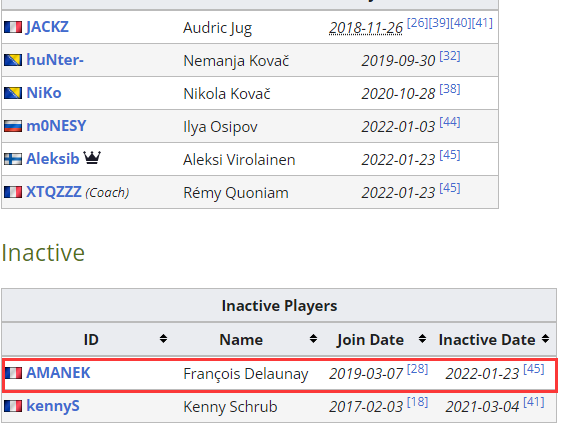Sort inactive players by Name column arrows
Image resolution: width=571 pixels, height=431 pixels.
tap(313, 339)
